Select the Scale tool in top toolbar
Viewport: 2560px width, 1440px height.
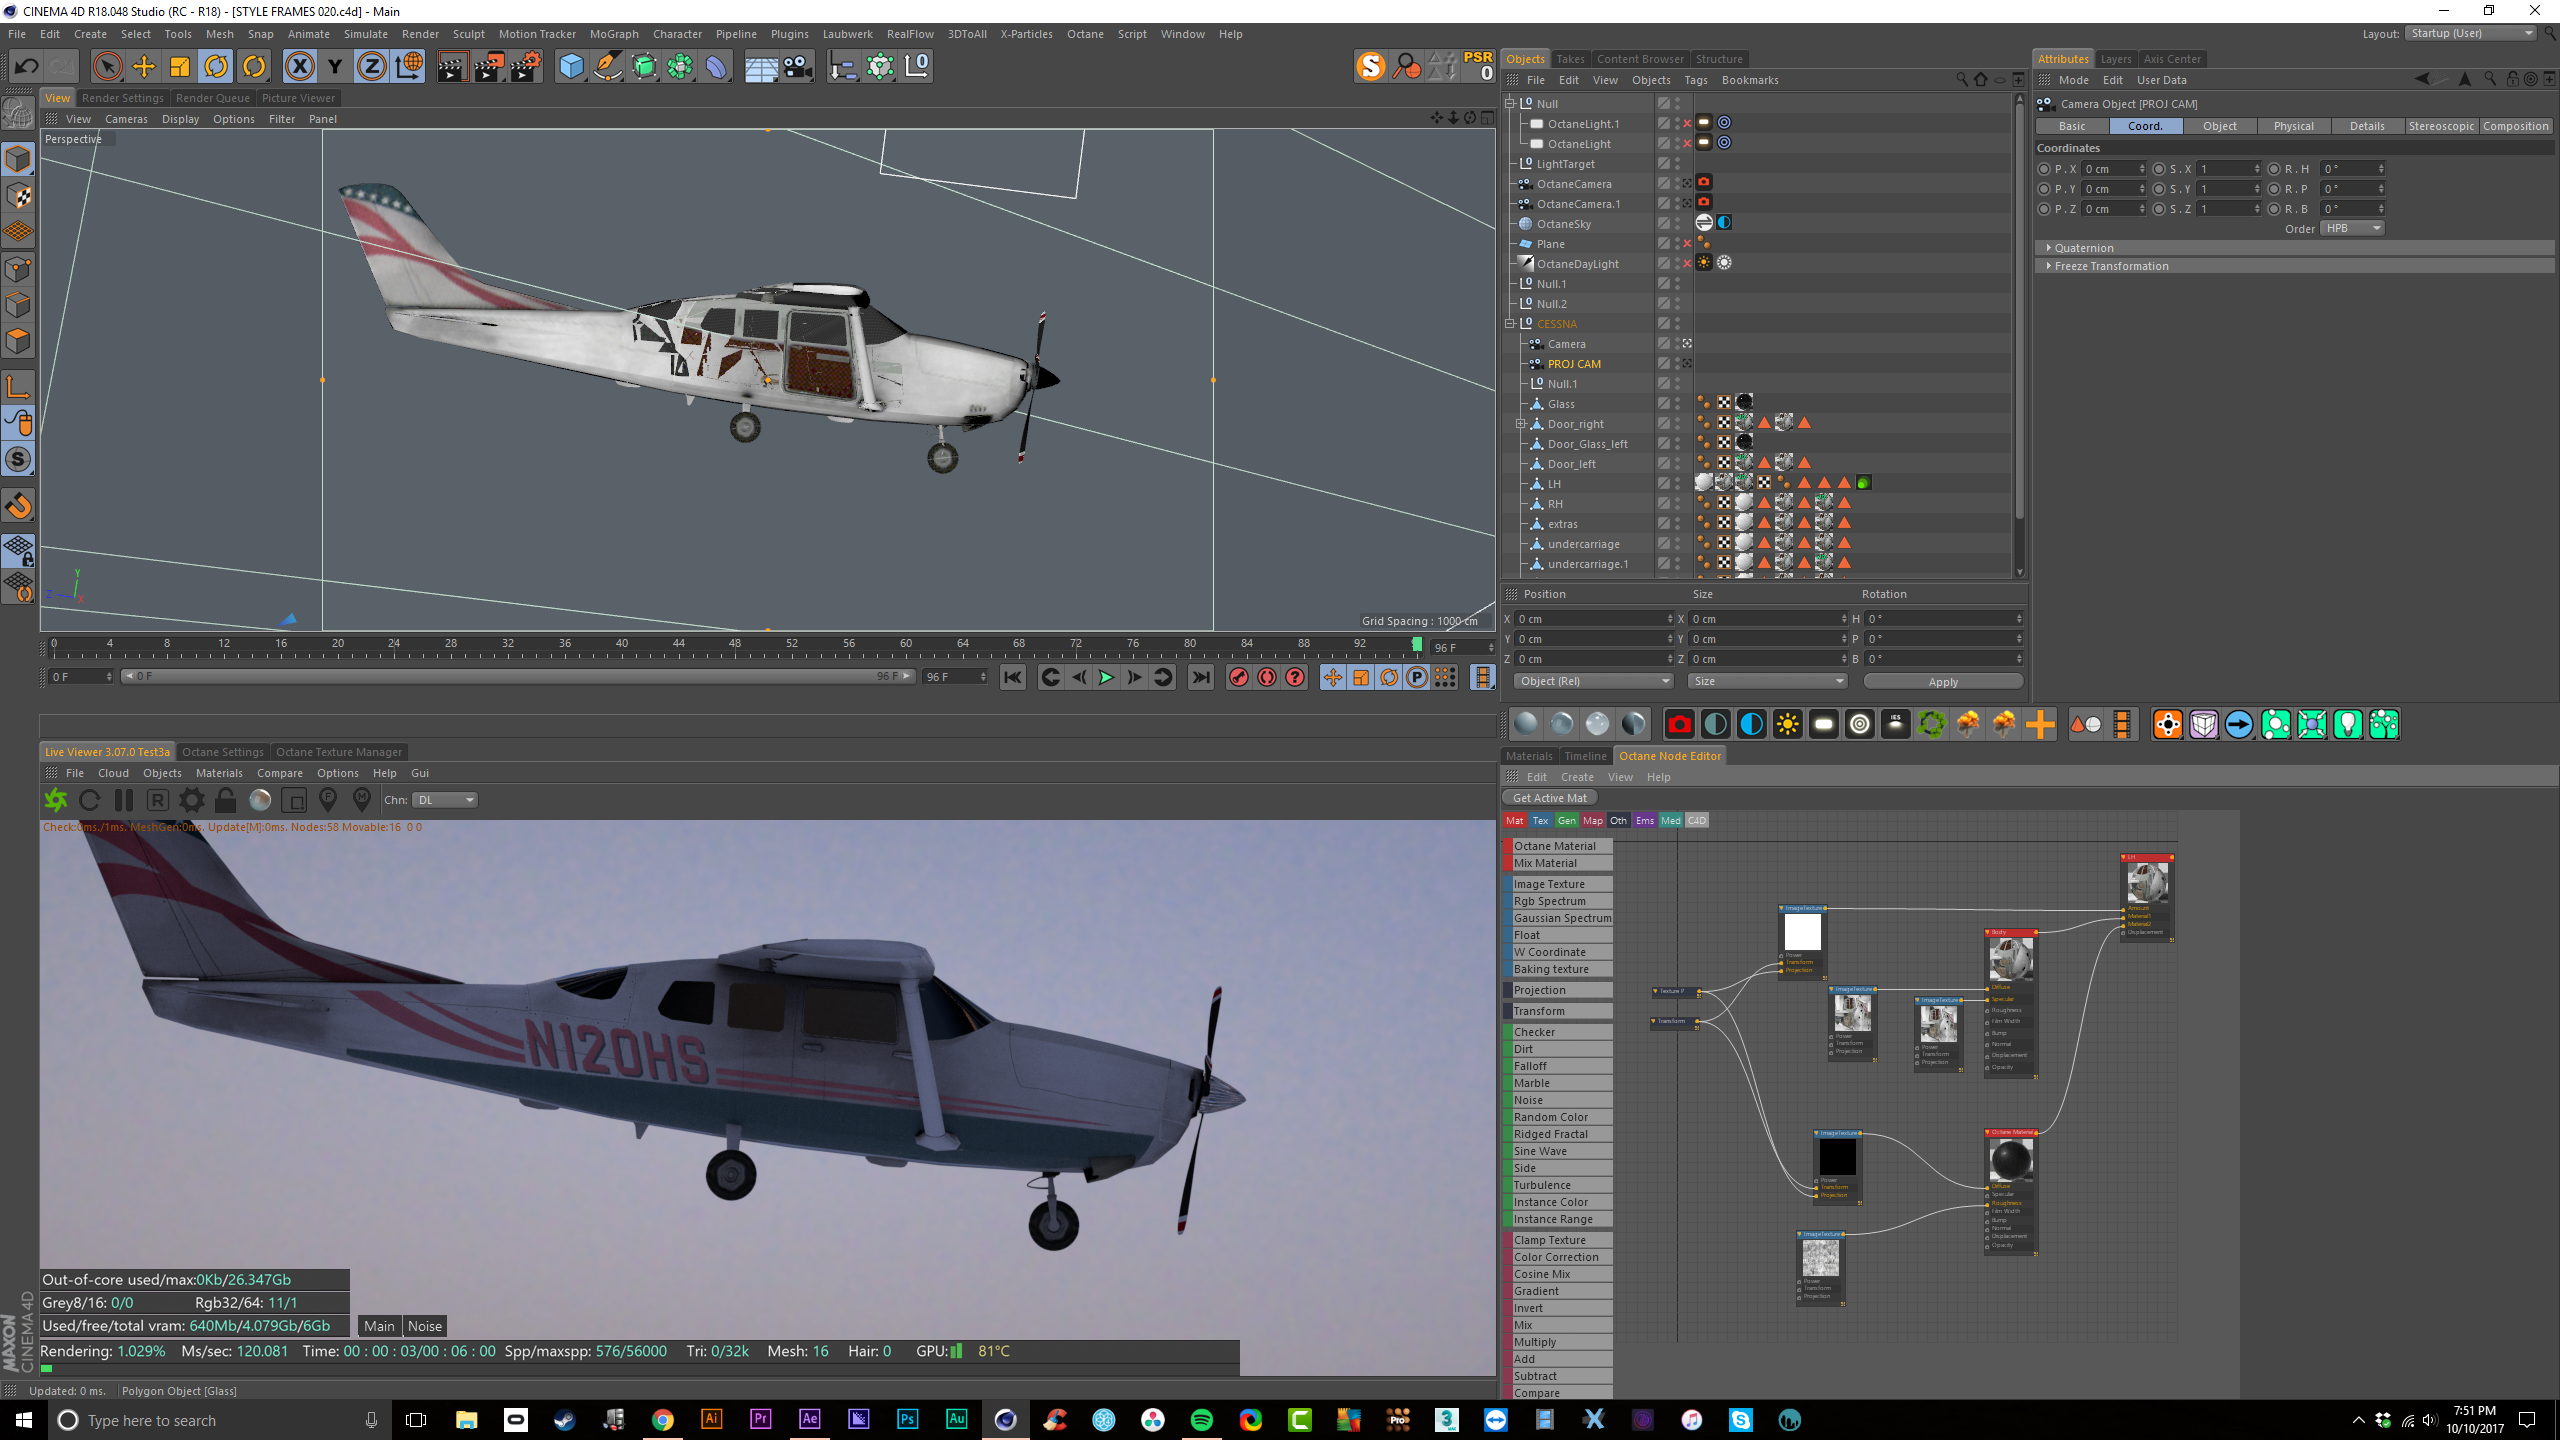(x=180, y=67)
